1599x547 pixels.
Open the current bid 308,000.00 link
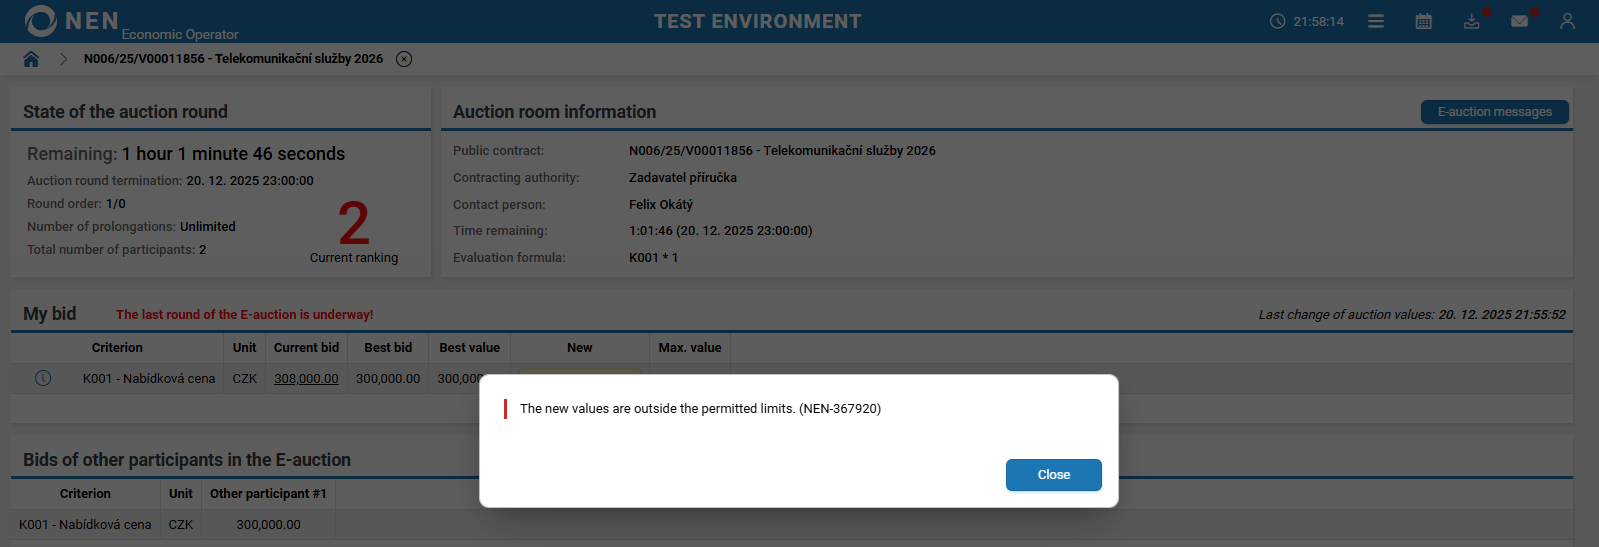(306, 379)
